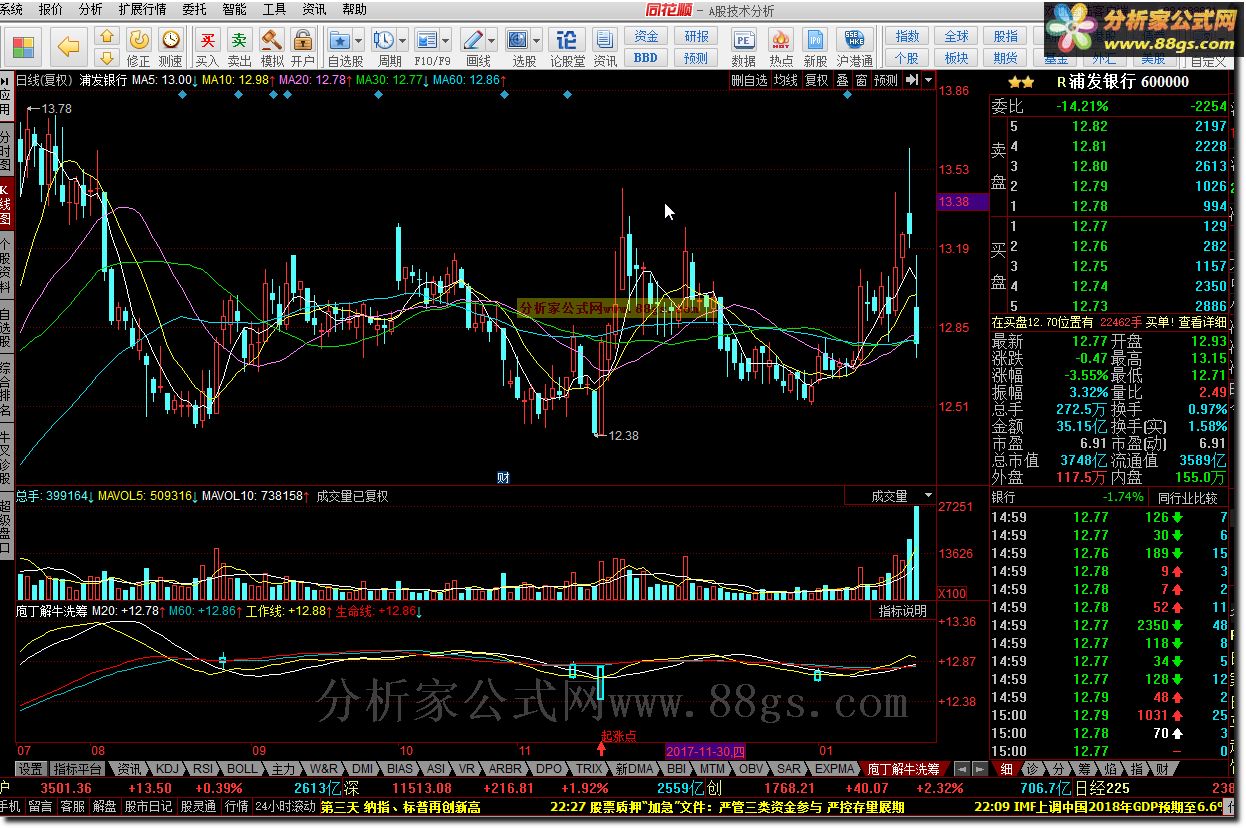Select the EXPMA indicator tab
The width and height of the screenshot is (1246, 828).
(x=835, y=769)
